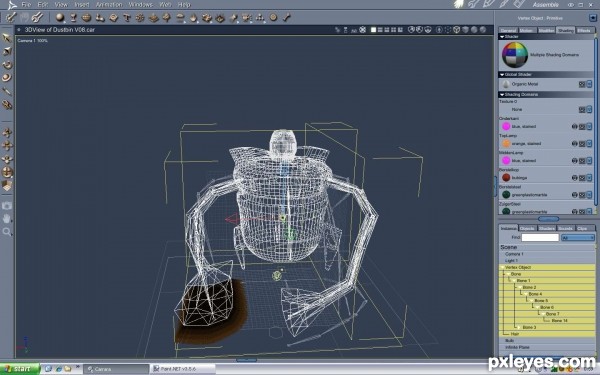Viewport: 600px width, 375px height.
Task: Open the File menu
Action: (26, 5)
